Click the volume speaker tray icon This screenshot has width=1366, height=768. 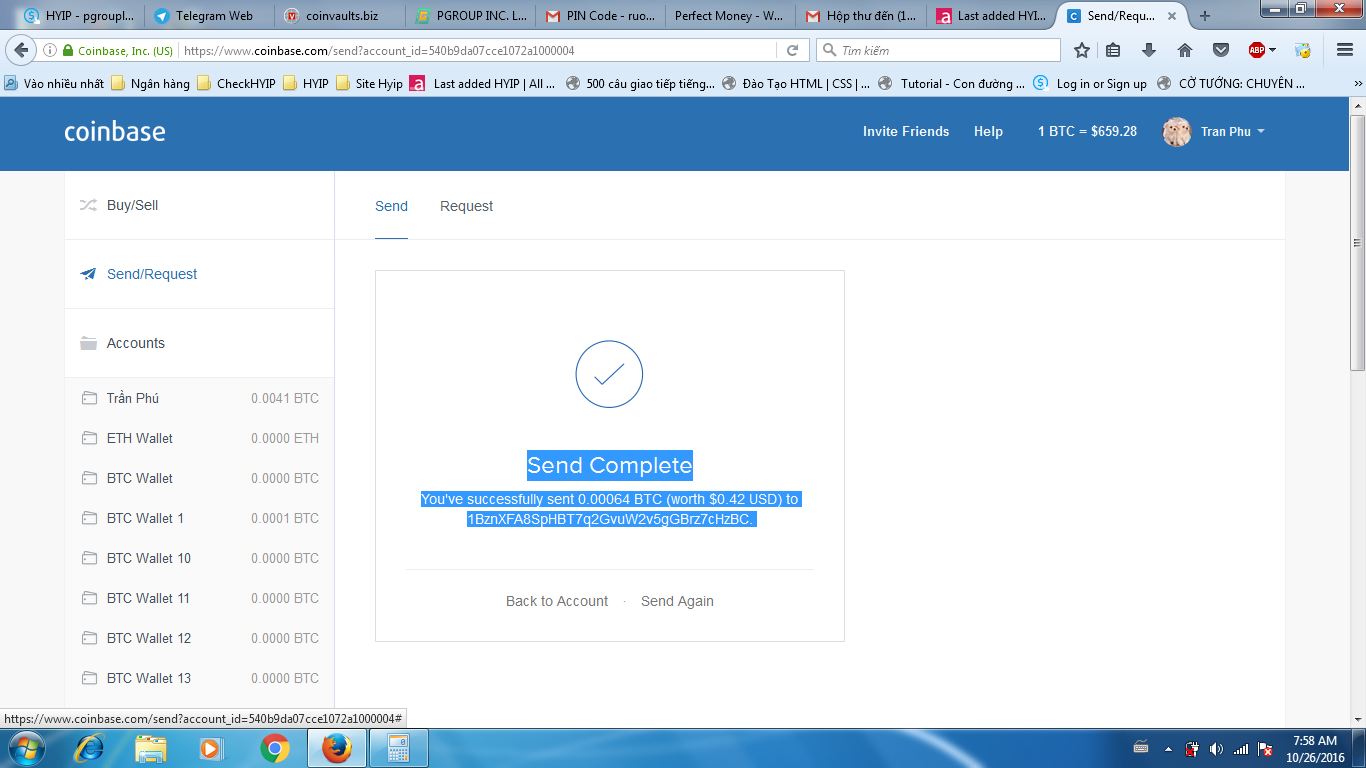pos(1216,748)
